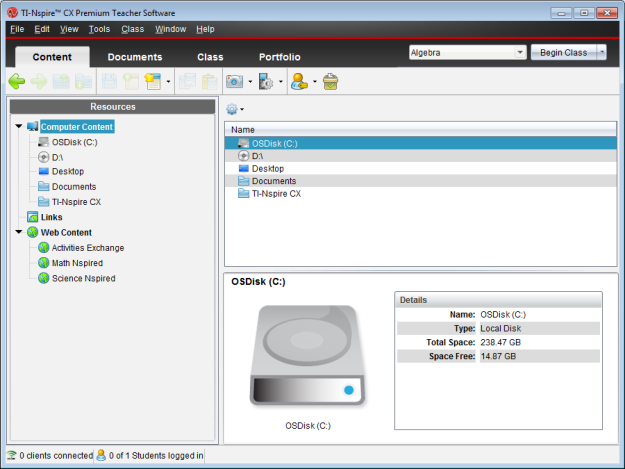Open the Tools menu
625x469 pixels.
(99, 29)
